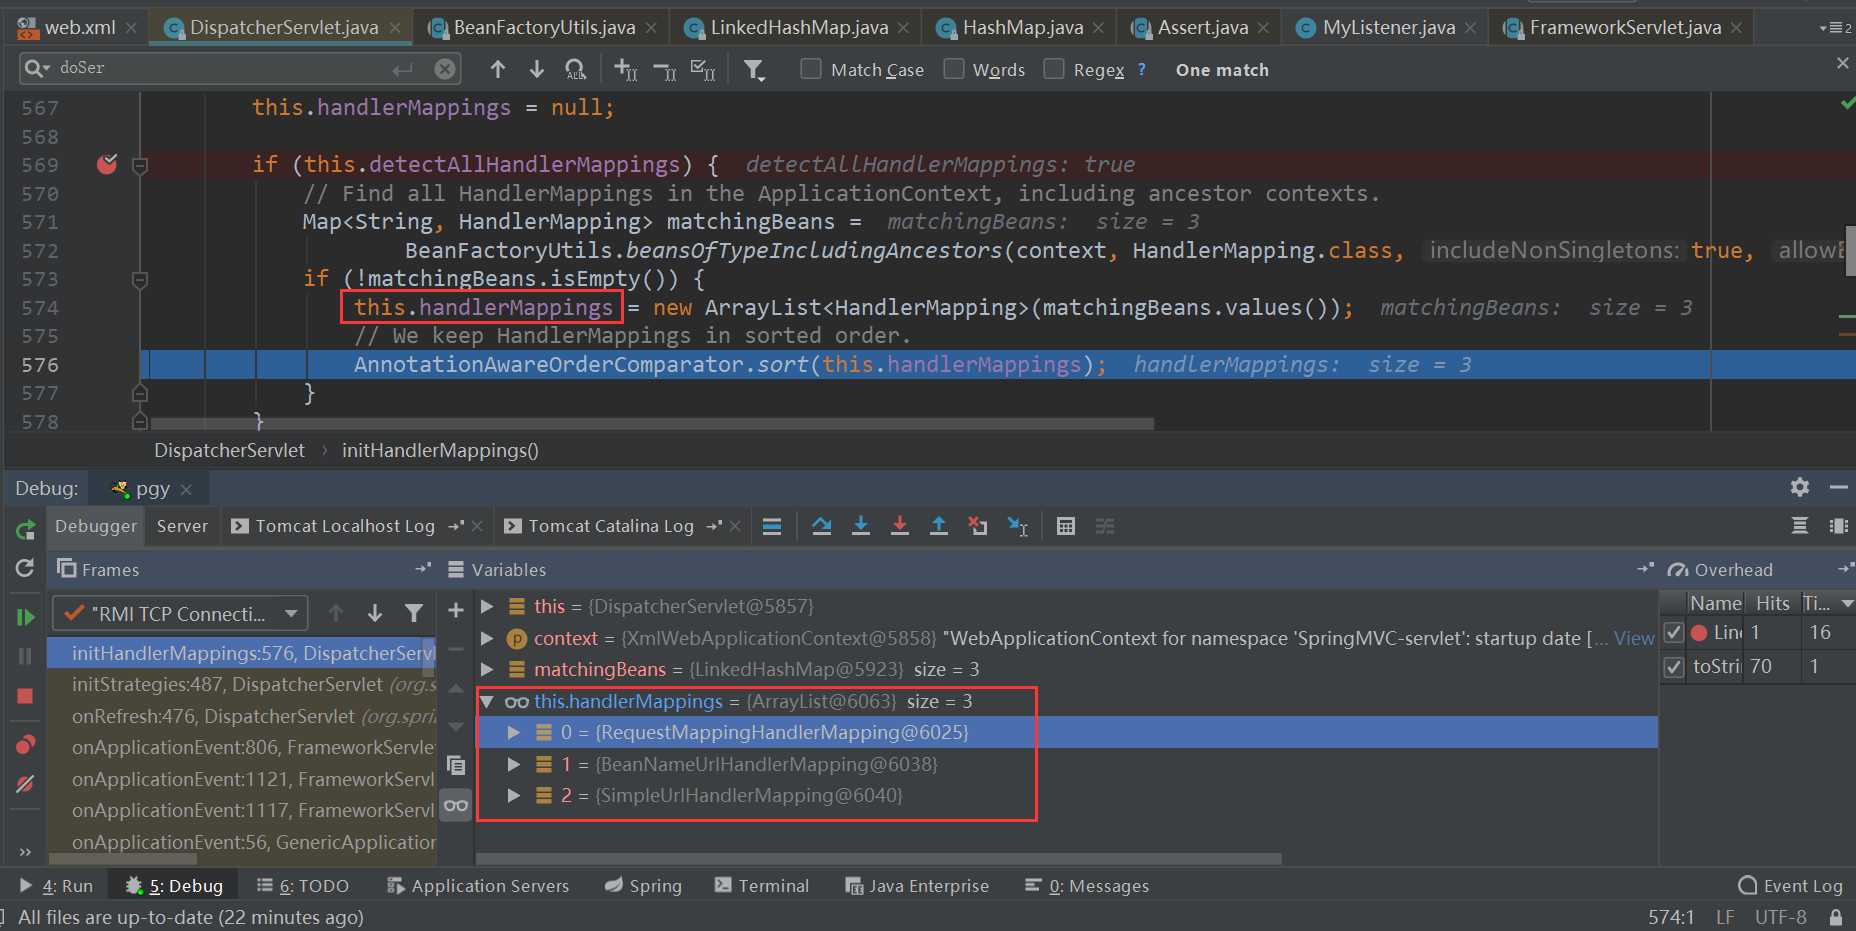Uncheck the Line breakpoint overhead checkbox
Screen dimensions: 1856x931
pyautogui.click(x=1674, y=633)
